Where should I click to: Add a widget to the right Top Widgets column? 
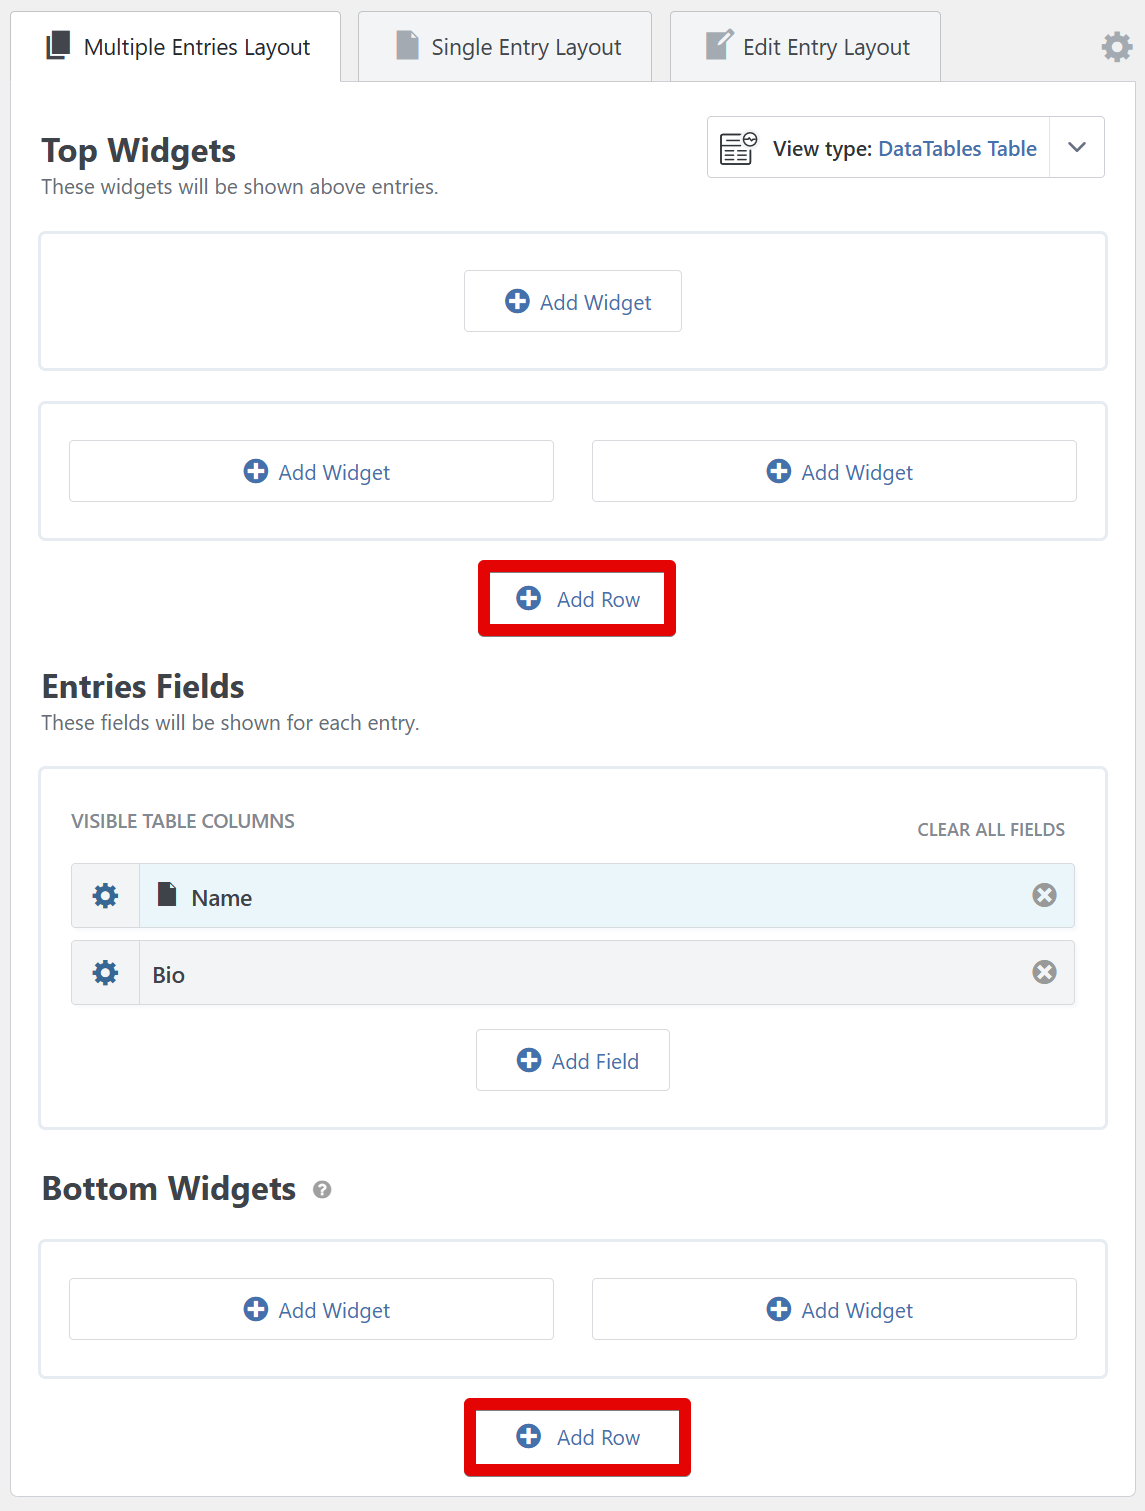tap(834, 471)
